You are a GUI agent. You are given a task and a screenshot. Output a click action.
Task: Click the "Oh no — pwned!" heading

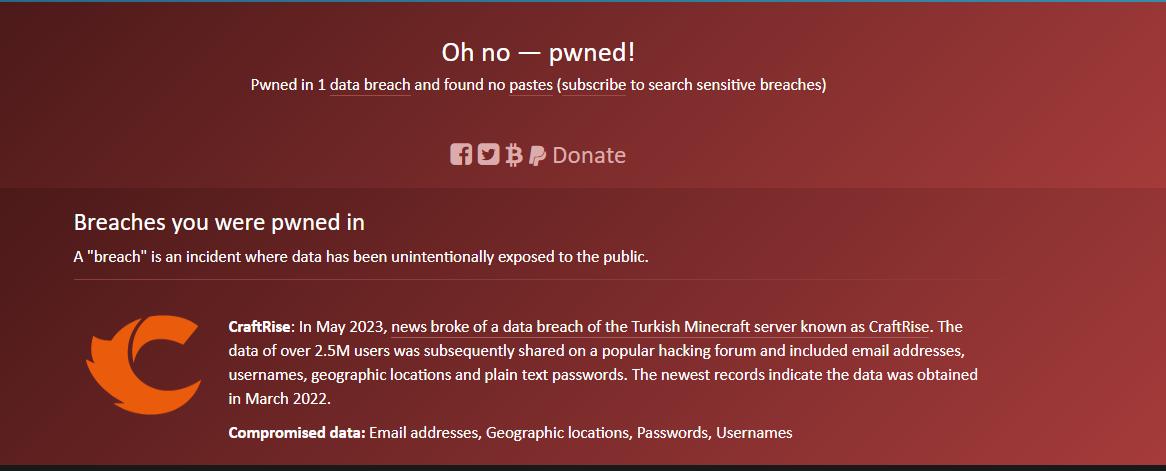click(538, 52)
